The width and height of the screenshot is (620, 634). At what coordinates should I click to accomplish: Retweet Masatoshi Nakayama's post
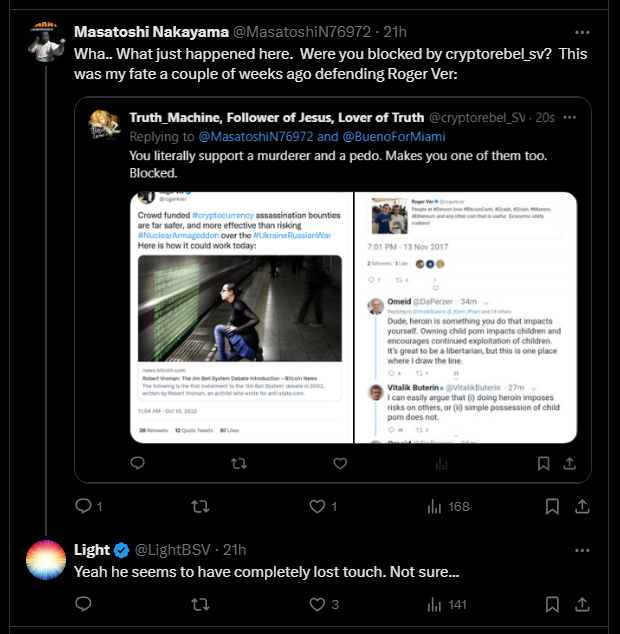point(200,506)
